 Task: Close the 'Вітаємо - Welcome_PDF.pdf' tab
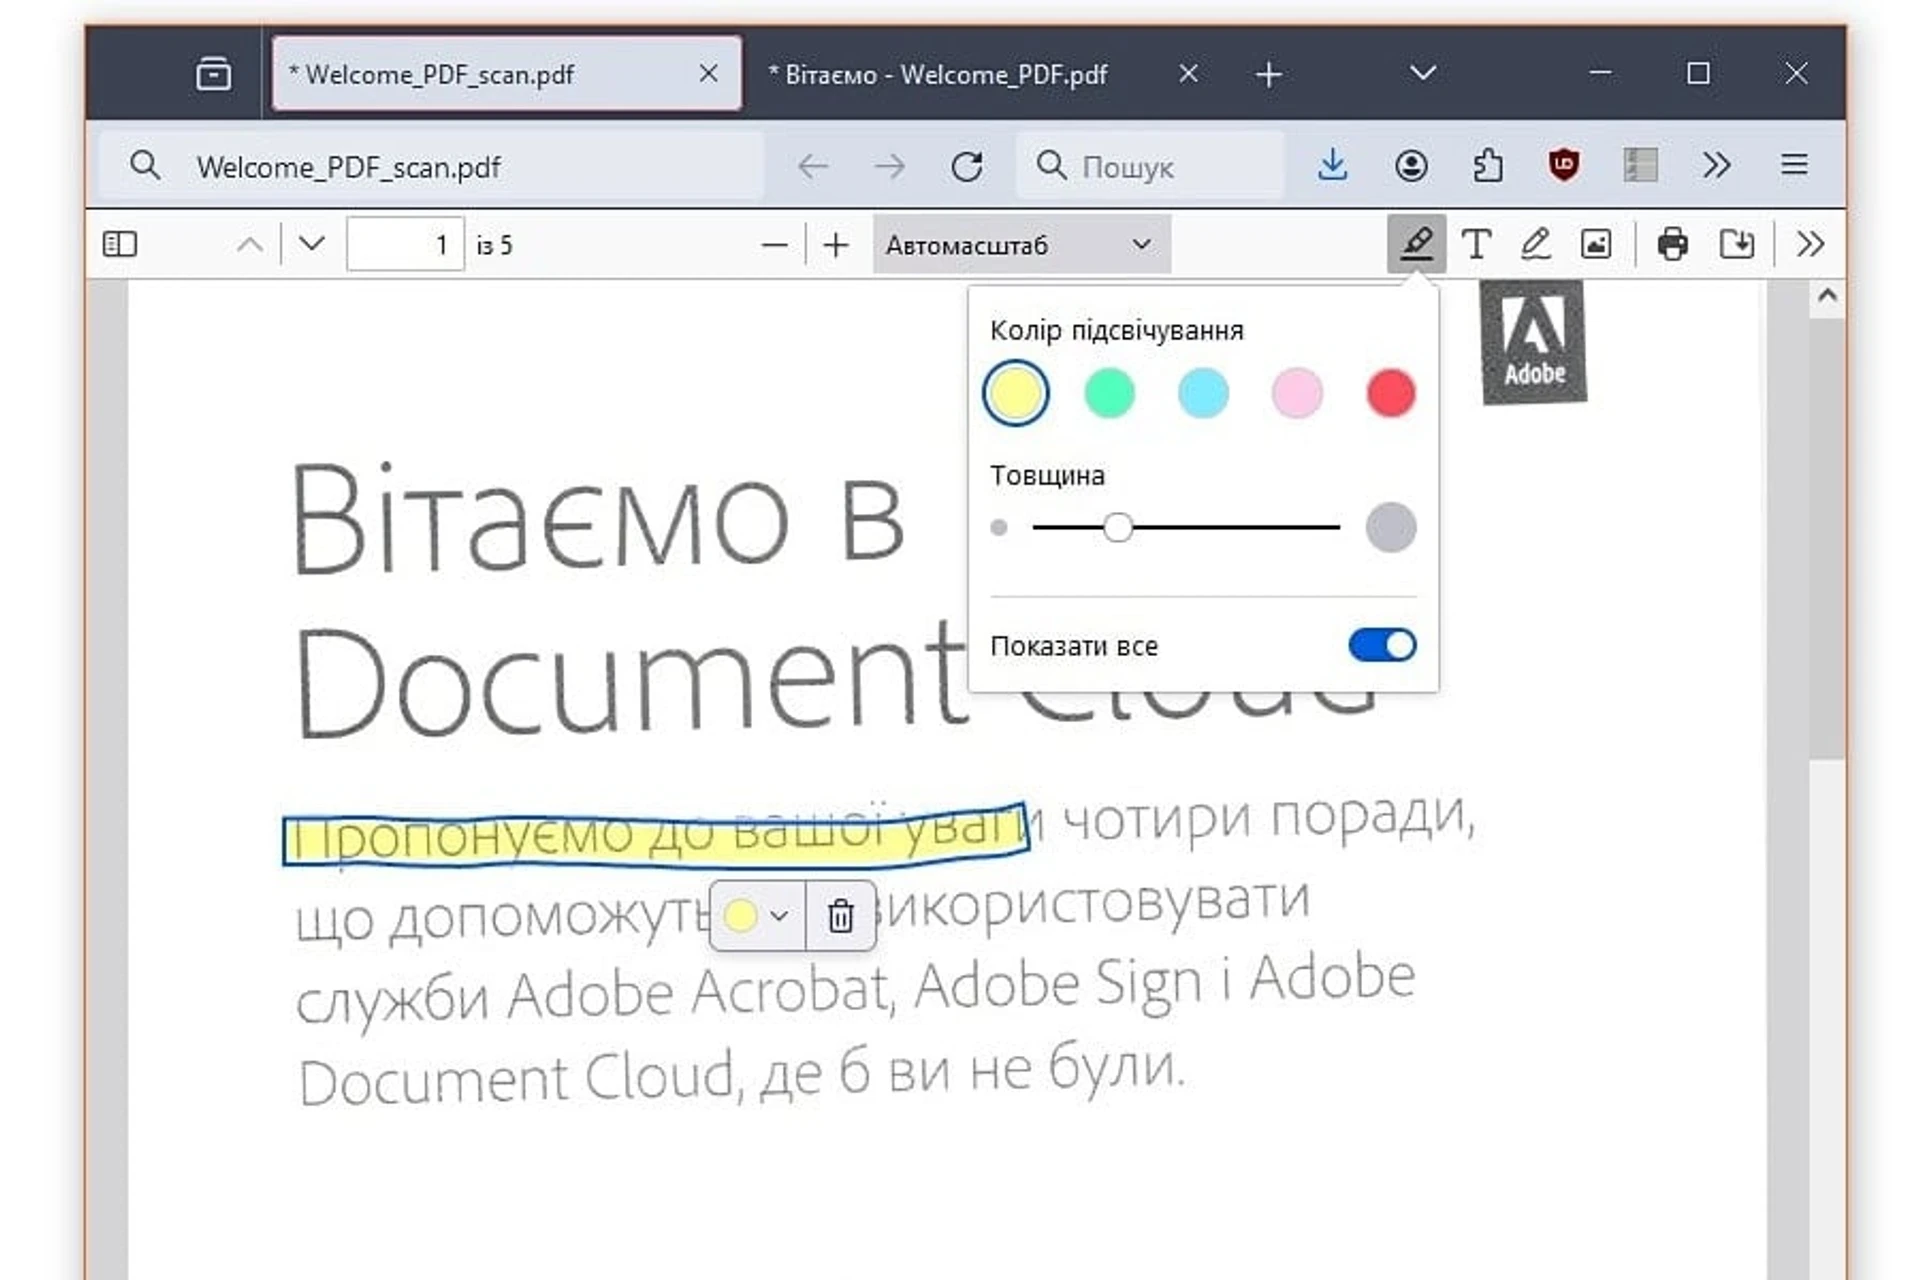click(x=1188, y=73)
